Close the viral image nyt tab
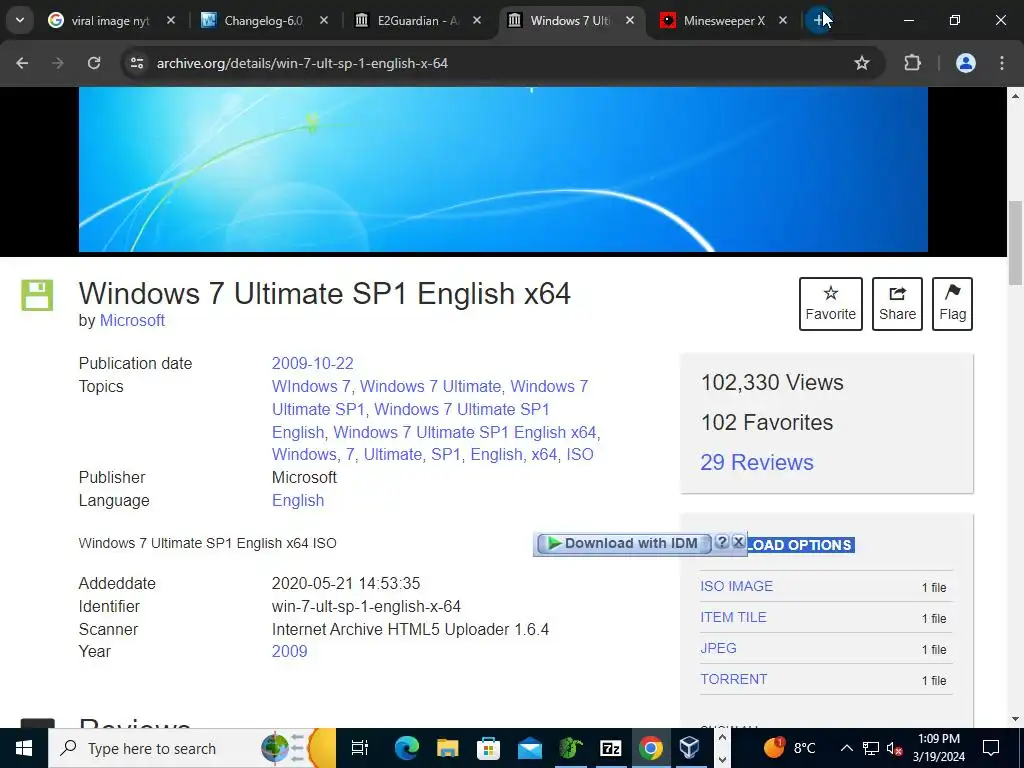 170,21
